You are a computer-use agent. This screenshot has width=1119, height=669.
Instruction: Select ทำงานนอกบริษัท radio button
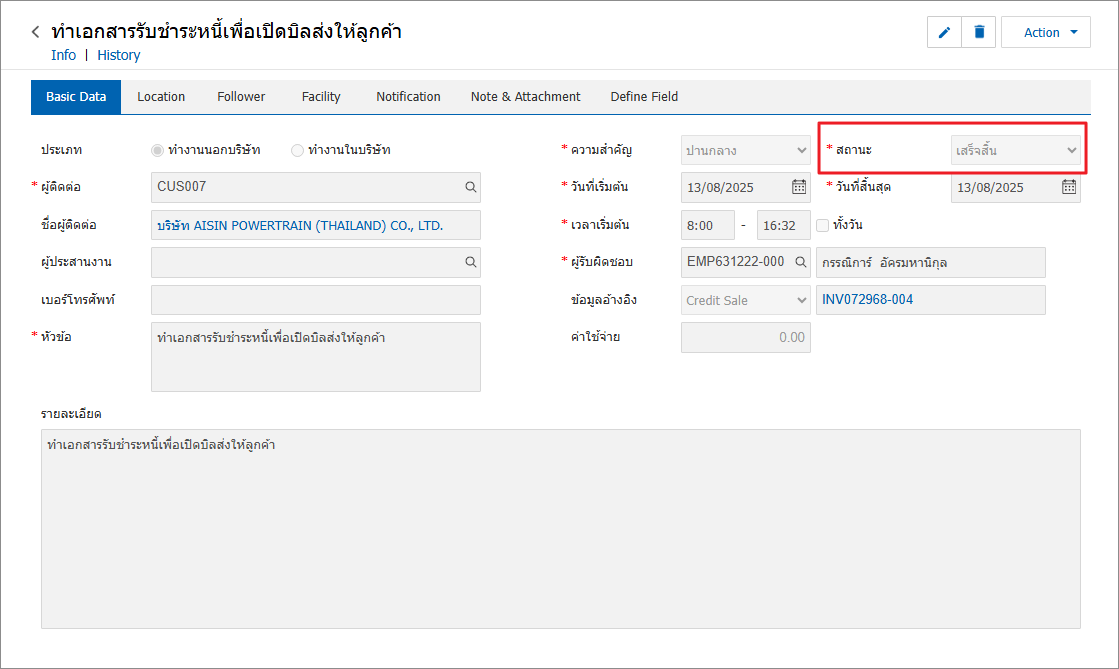click(157, 150)
